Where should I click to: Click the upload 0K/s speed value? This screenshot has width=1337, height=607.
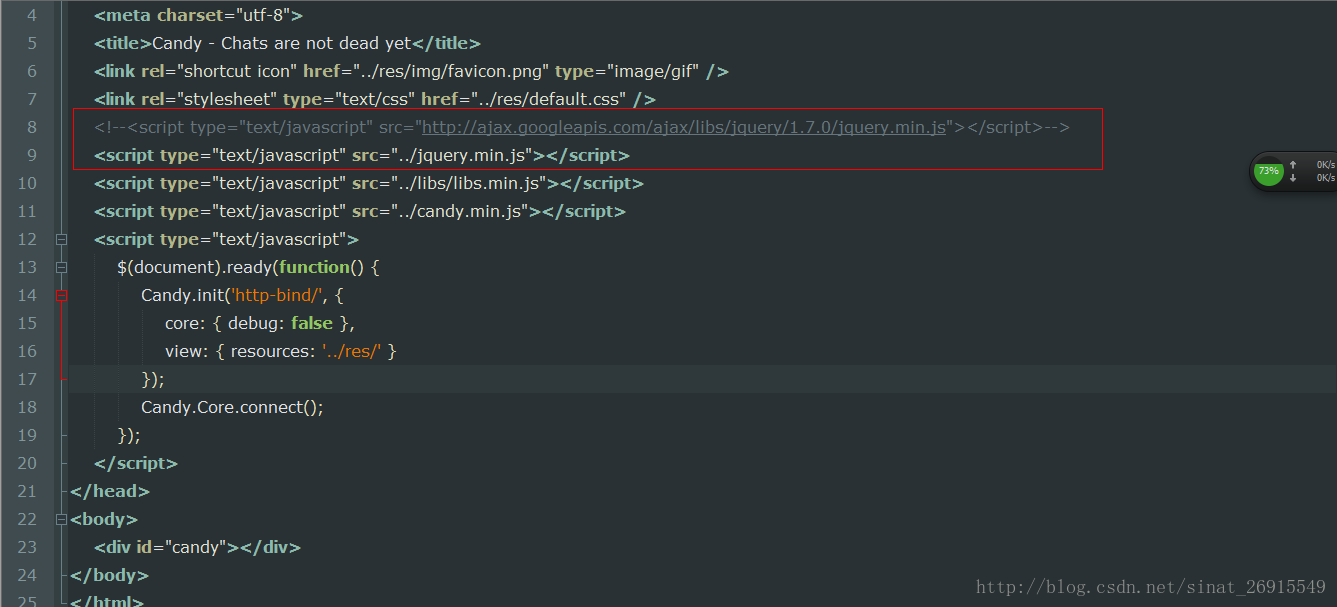[x=1325, y=164]
